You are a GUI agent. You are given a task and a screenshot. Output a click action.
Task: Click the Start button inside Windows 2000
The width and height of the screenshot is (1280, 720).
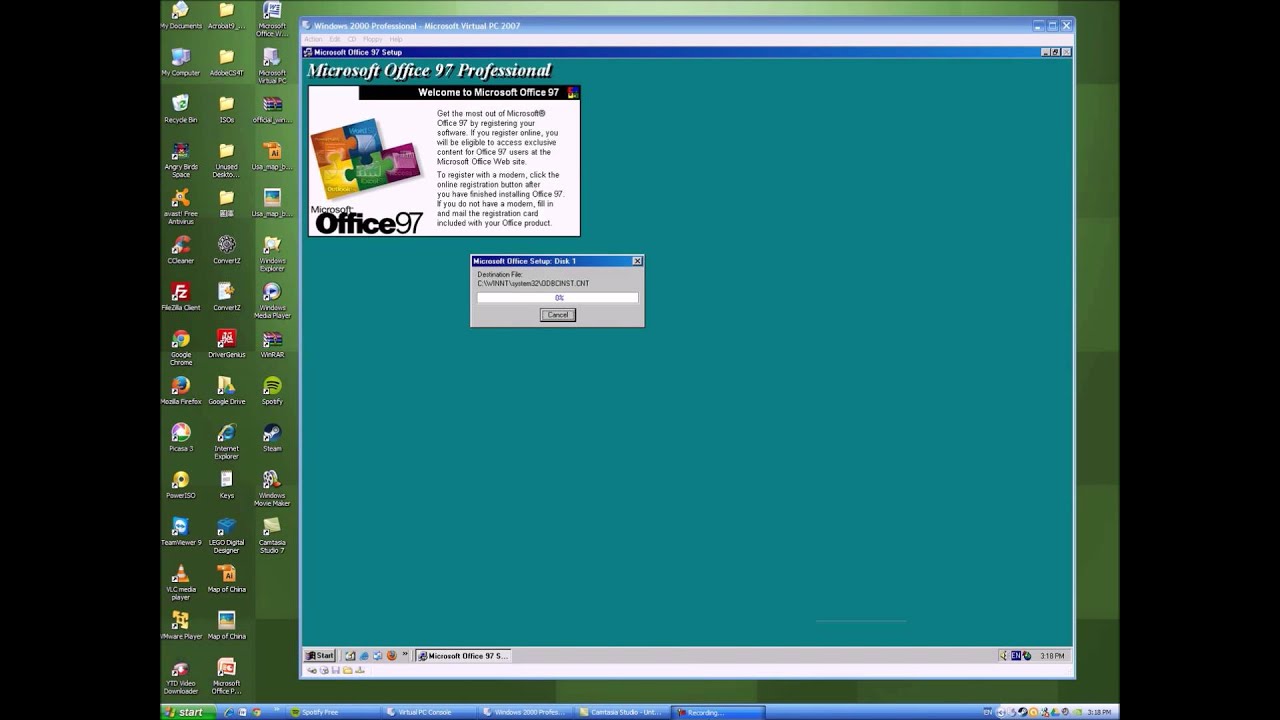320,655
